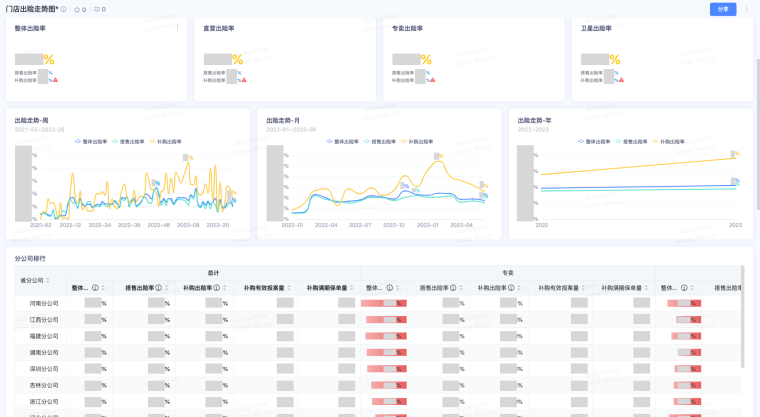
Task: Click the info icon next to dashboard title
Action: click(x=64, y=9)
